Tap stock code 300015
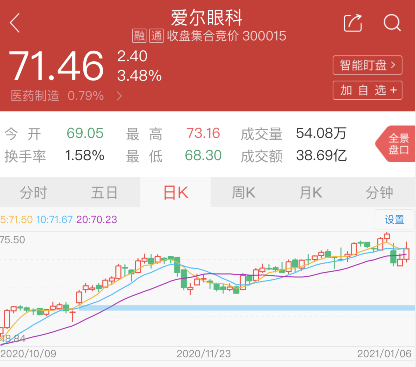Viewport: 416px width, 367px height. pos(264,36)
